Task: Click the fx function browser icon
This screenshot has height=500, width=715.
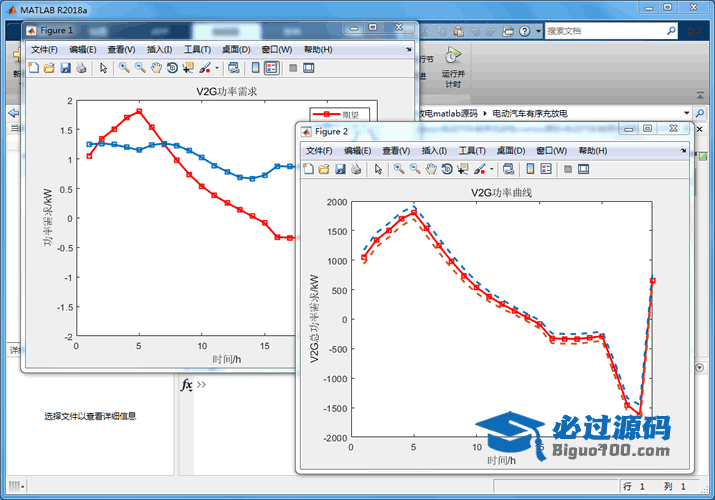Action: point(186,385)
